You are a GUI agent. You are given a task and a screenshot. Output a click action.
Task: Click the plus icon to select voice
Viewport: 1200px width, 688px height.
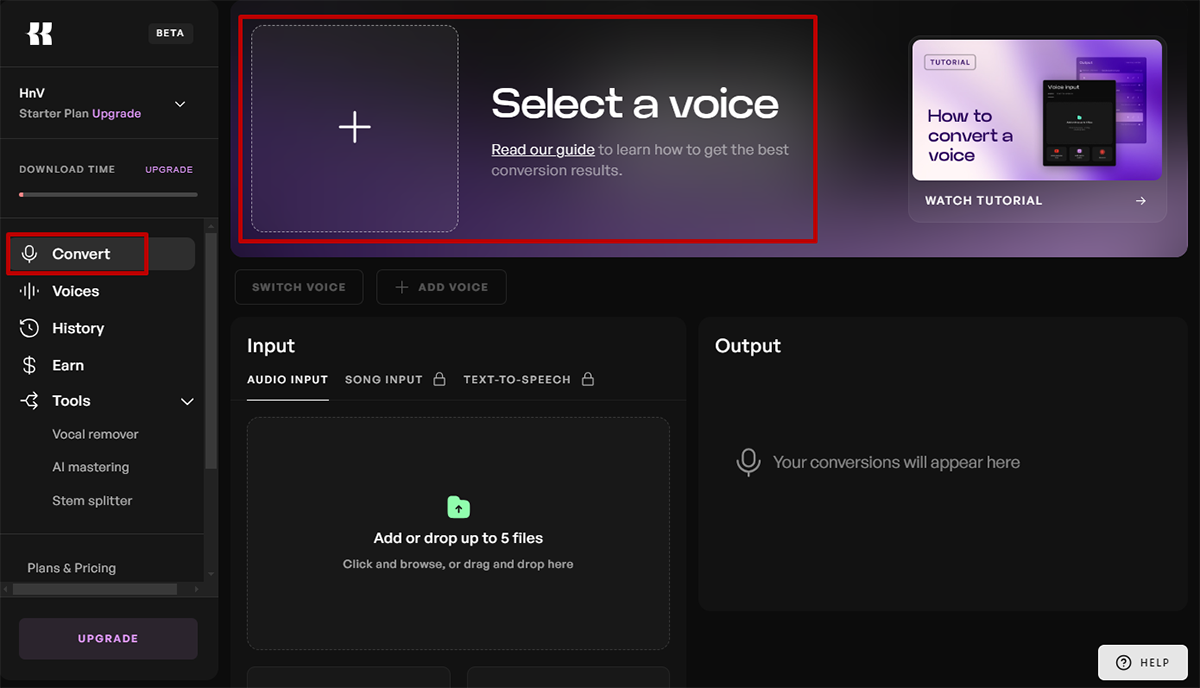tap(355, 128)
